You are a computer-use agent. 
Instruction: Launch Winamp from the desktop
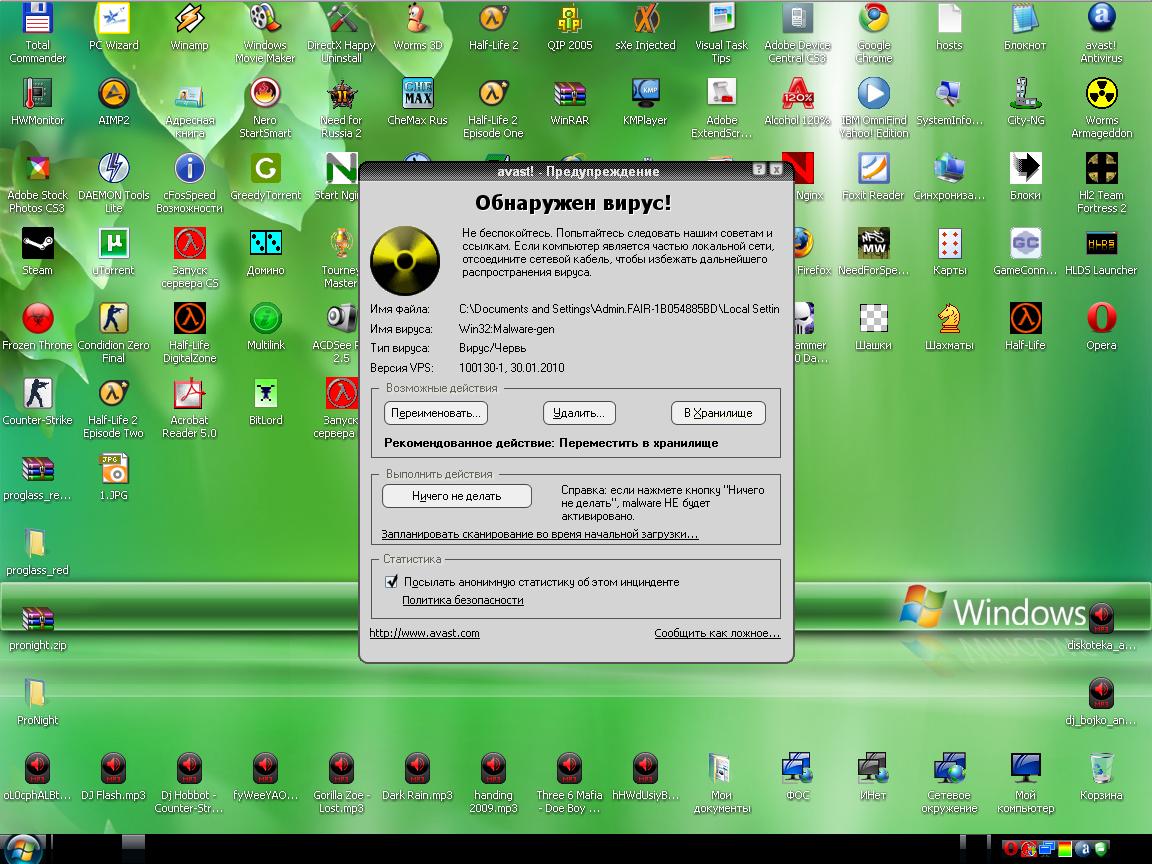click(x=189, y=20)
